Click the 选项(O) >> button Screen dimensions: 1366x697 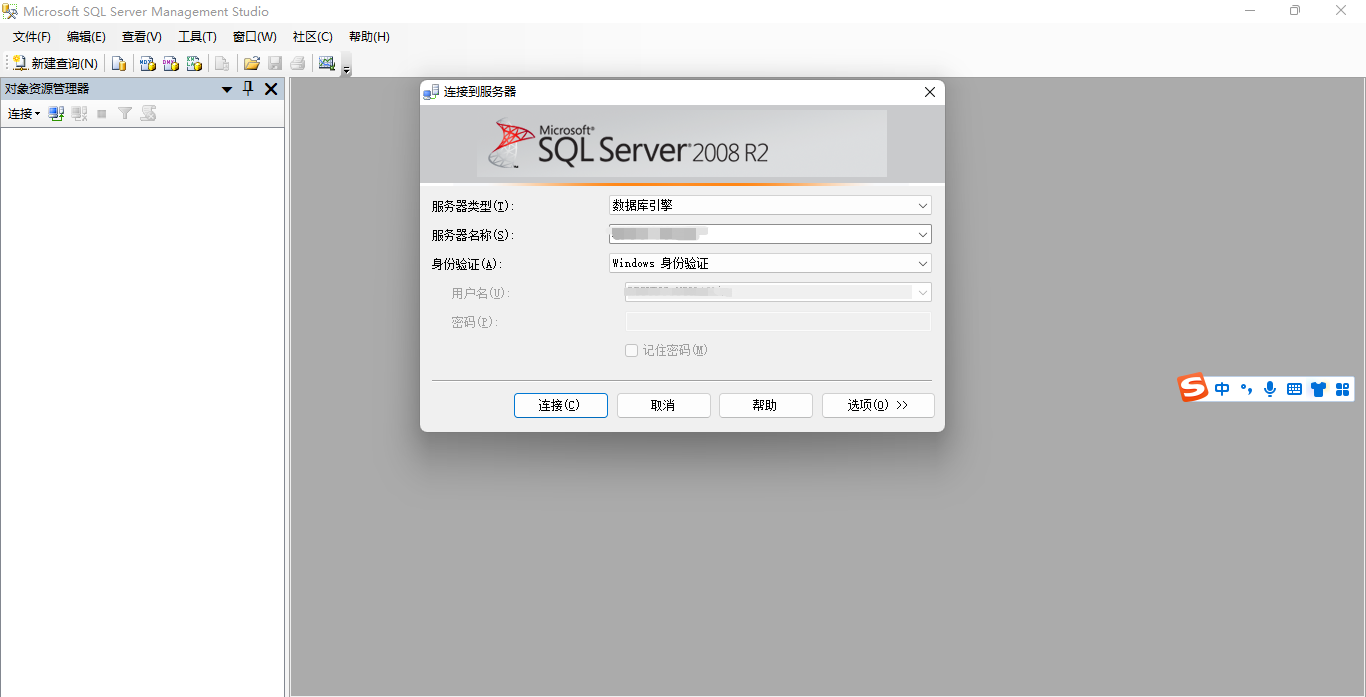(877, 405)
